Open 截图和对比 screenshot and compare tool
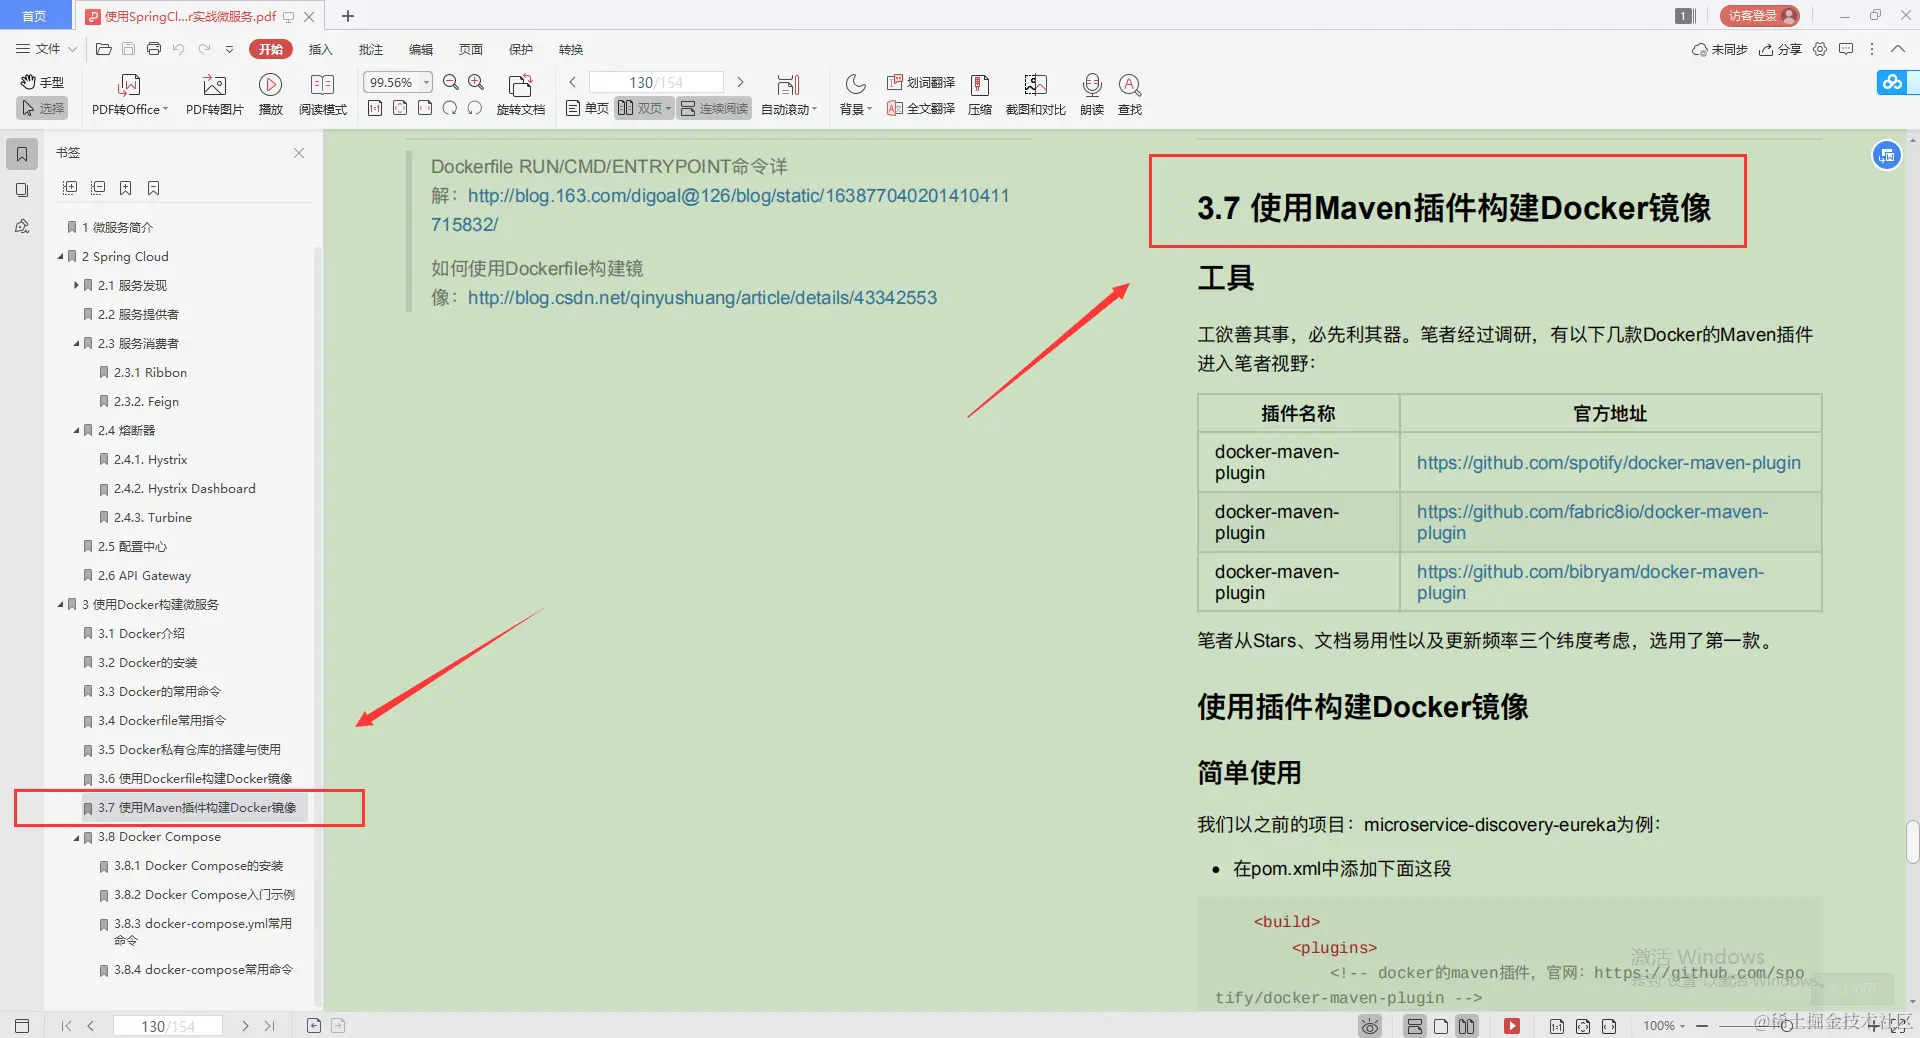Screen dimensions: 1920x1038 pyautogui.click(x=1035, y=95)
